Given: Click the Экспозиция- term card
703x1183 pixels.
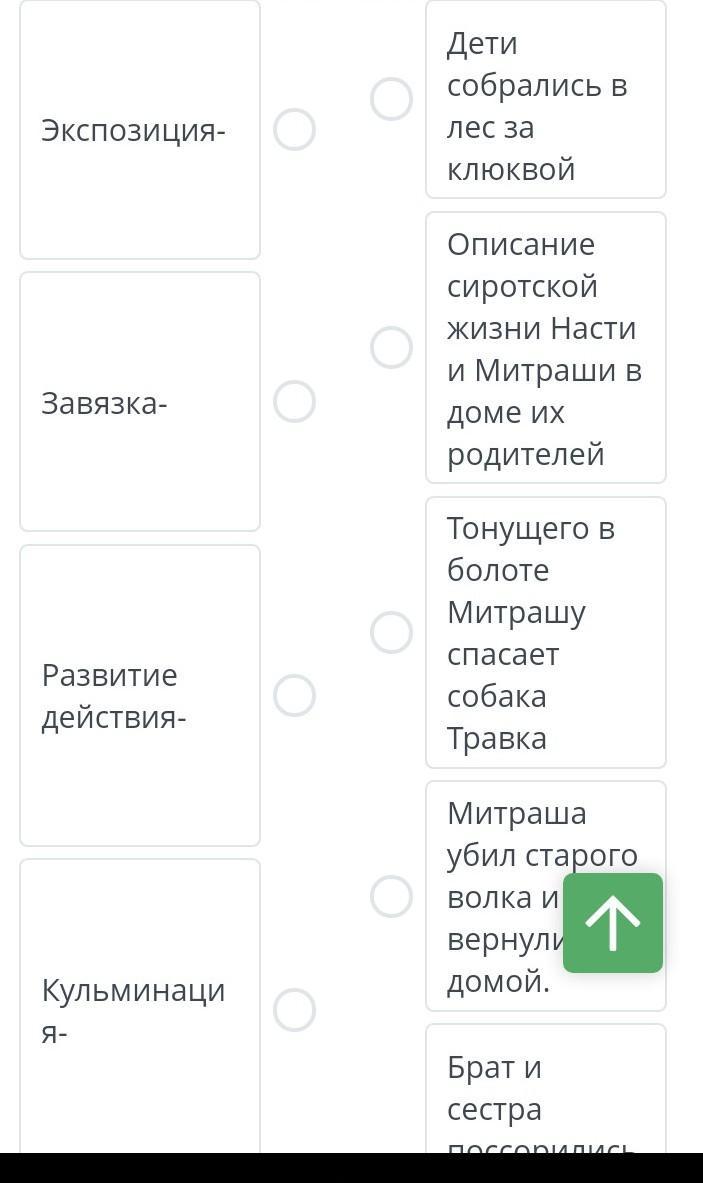Looking at the screenshot, I should (140, 130).
